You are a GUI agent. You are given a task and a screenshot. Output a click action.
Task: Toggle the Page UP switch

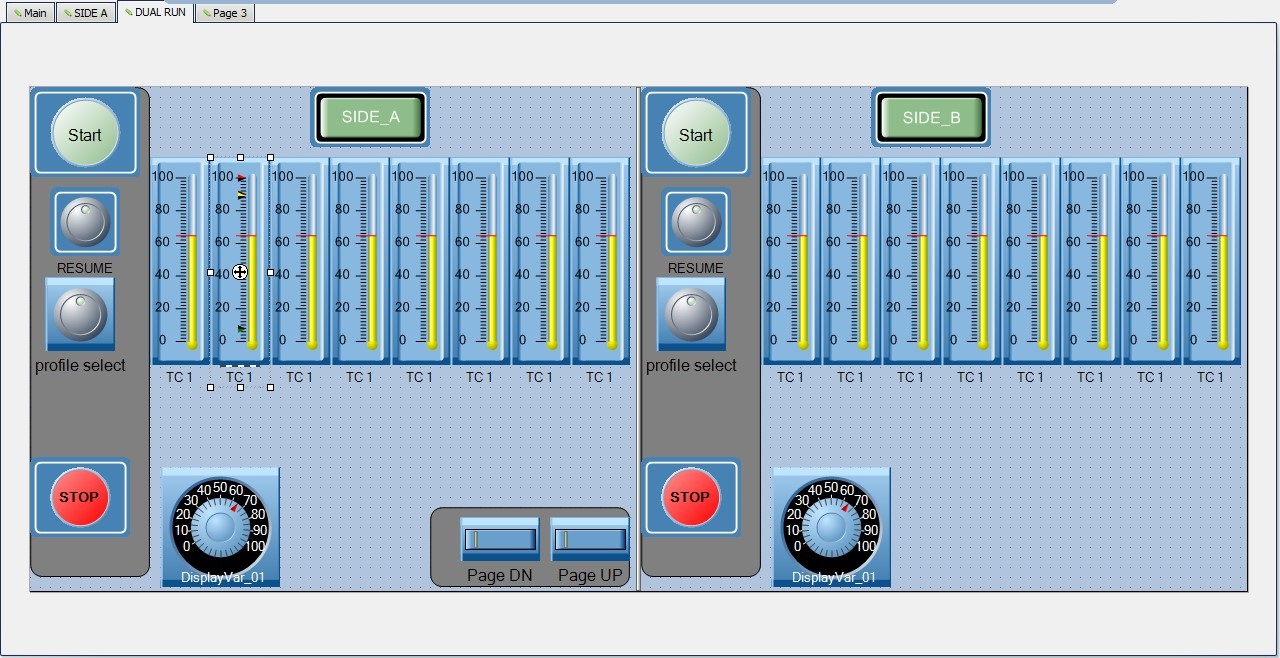pyautogui.click(x=590, y=540)
